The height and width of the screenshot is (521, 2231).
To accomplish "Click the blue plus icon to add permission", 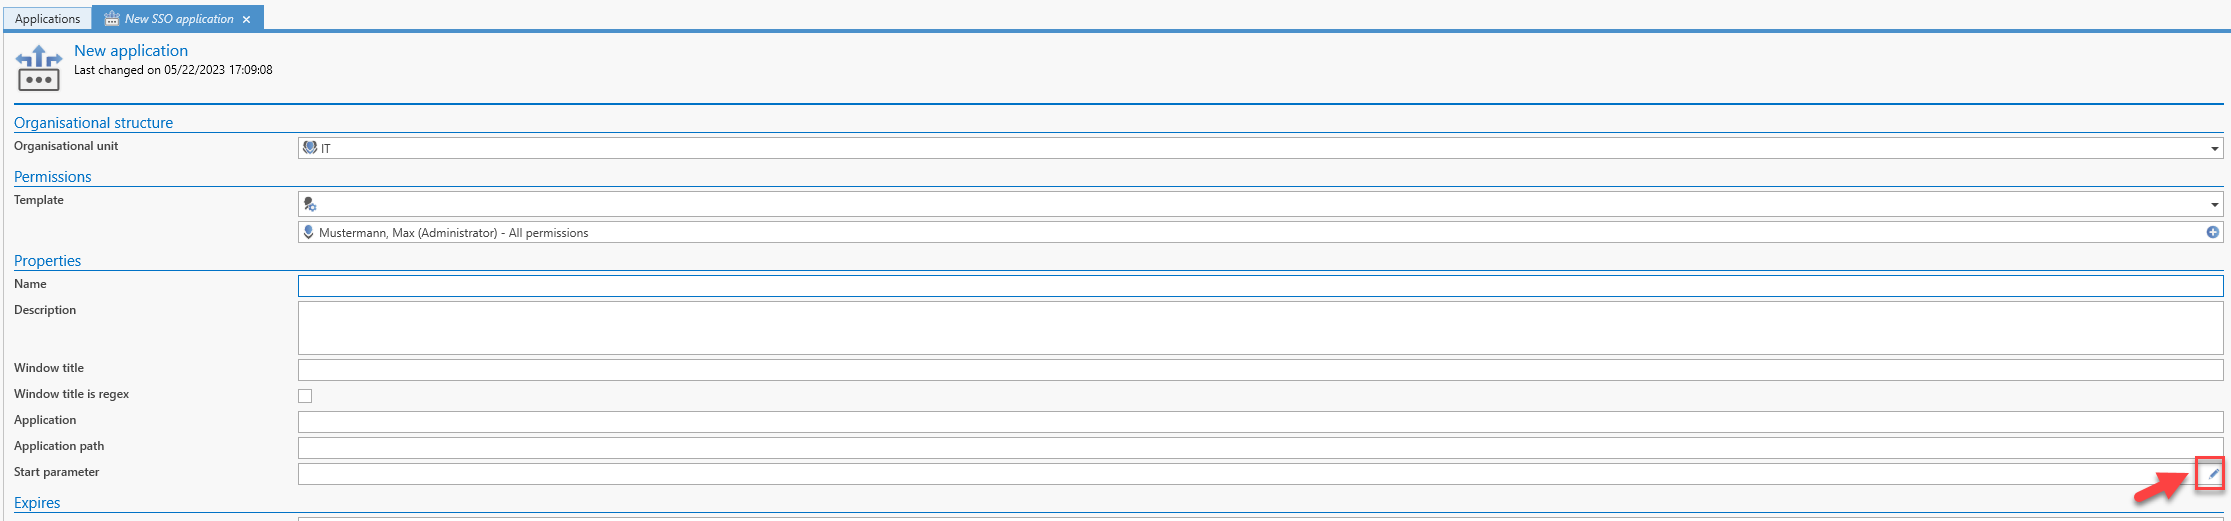I will pos(2212,232).
